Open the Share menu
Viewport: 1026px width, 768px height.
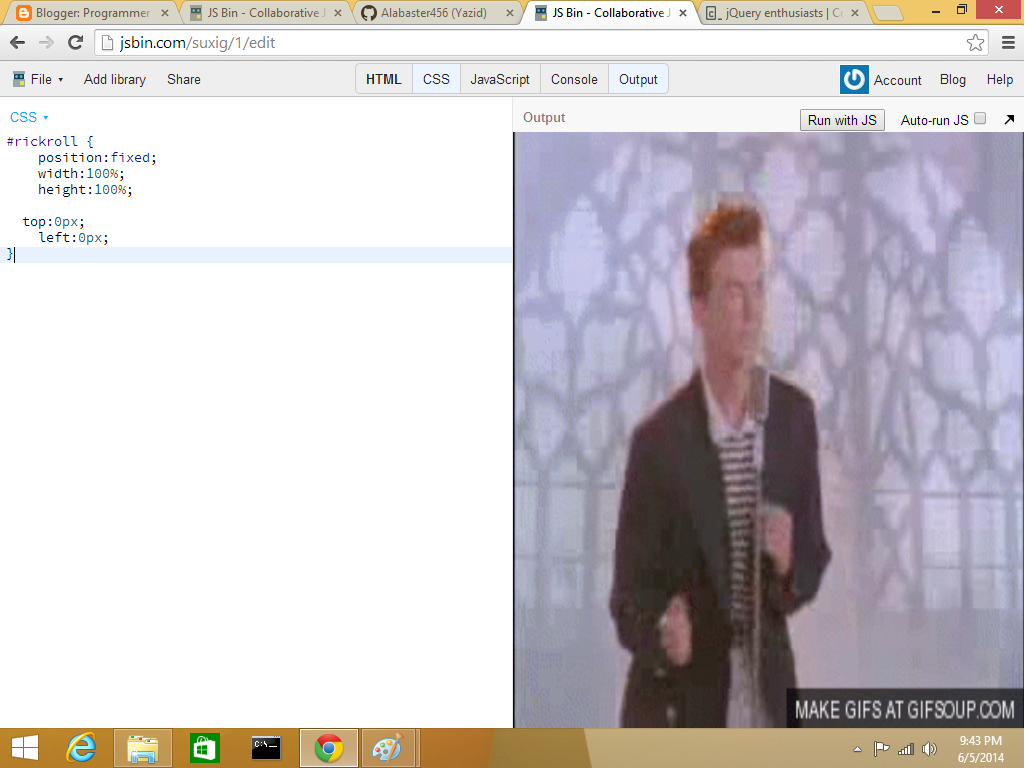pos(184,80)
